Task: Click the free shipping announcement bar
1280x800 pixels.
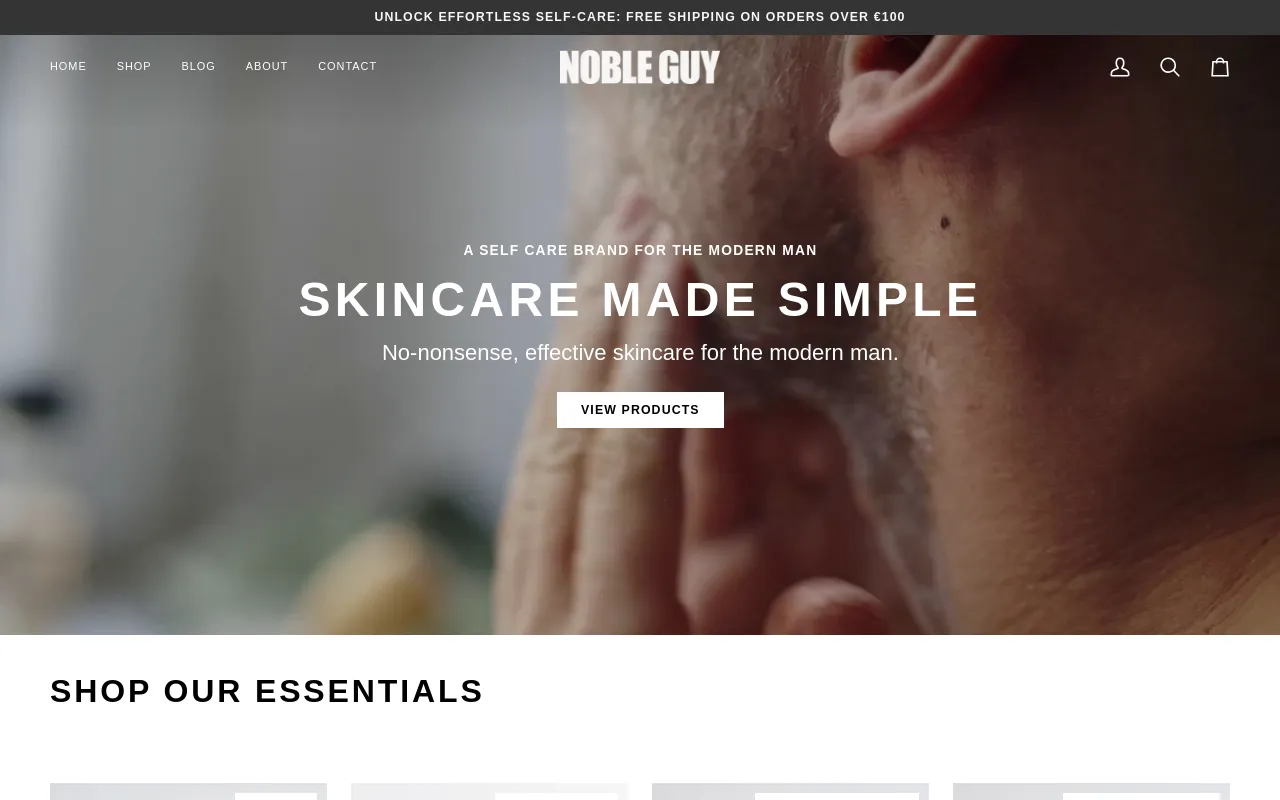Action: click(x=640, y=17)
